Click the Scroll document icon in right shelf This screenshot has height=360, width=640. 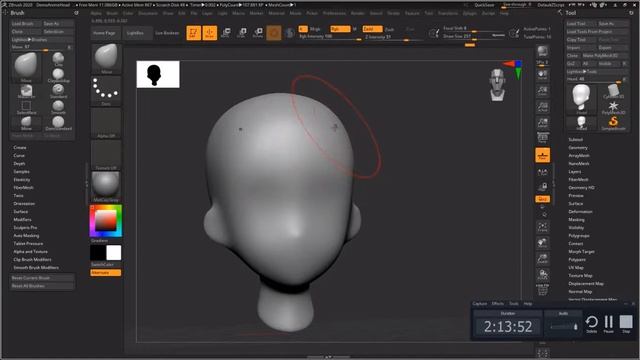[x=542, y=75]
